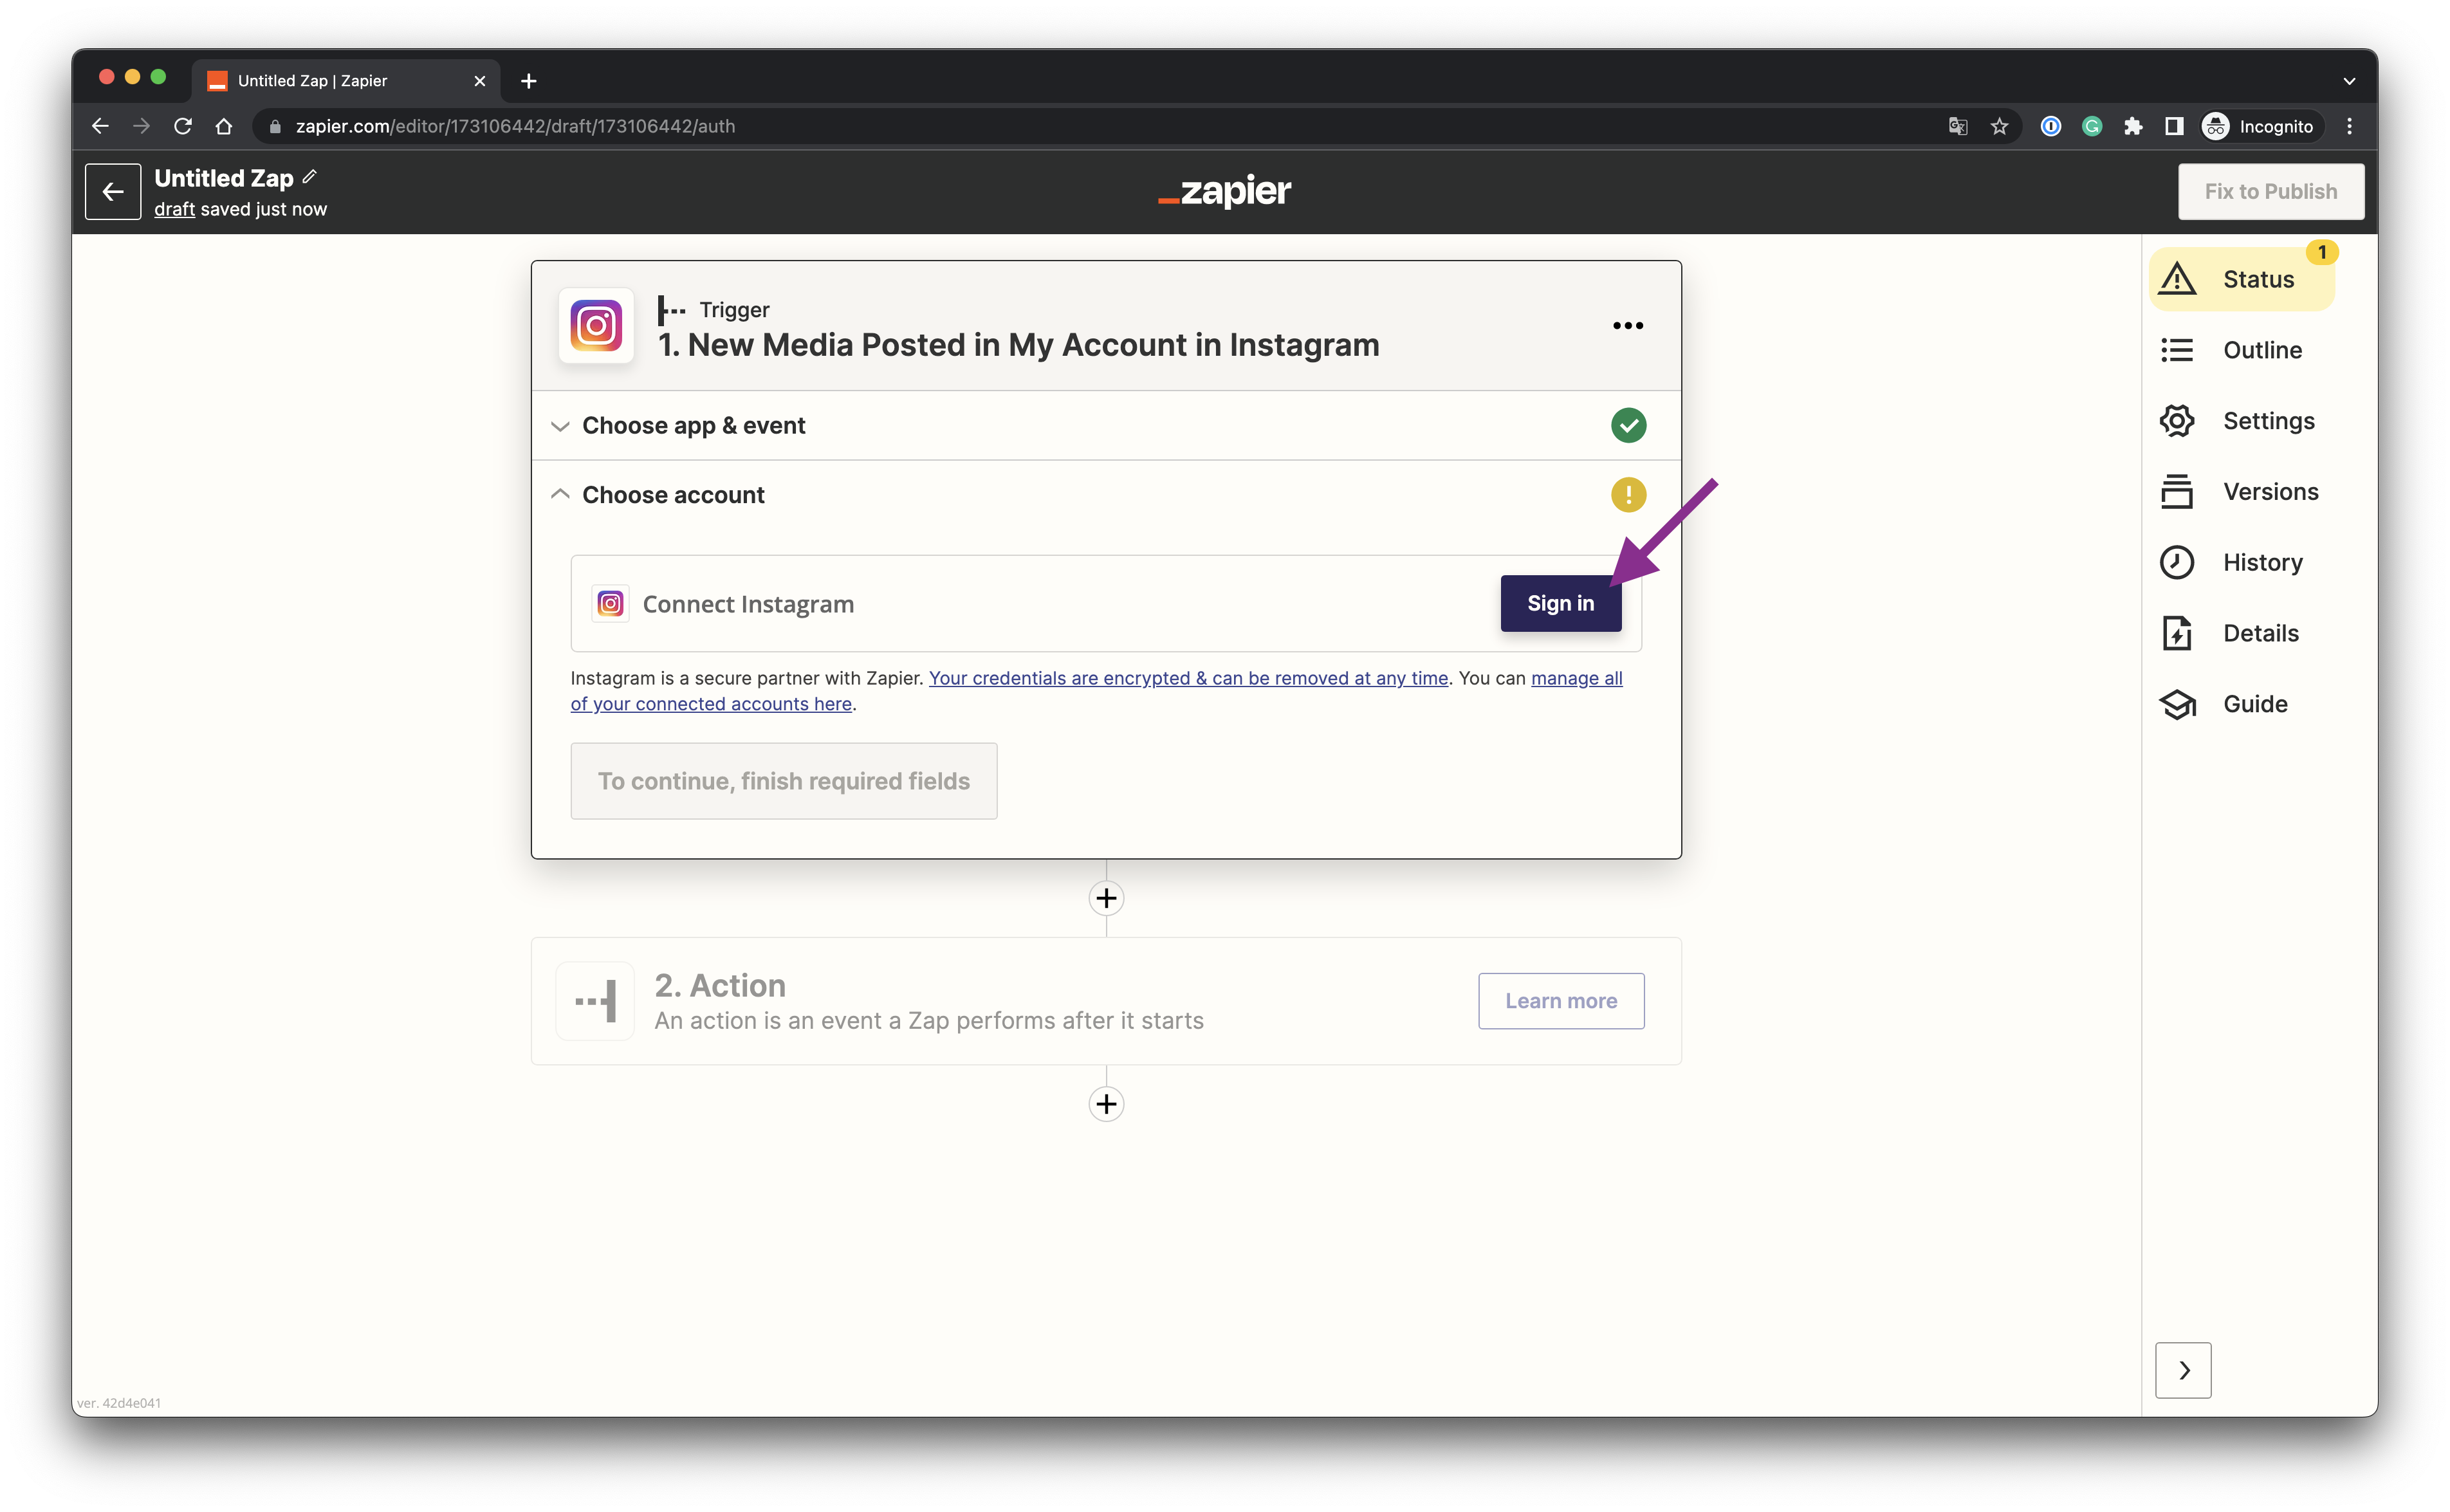This screenshot has width=2450, height=1512.
Task: Expand the Choose app & event section
Action: click(1105, 426)
